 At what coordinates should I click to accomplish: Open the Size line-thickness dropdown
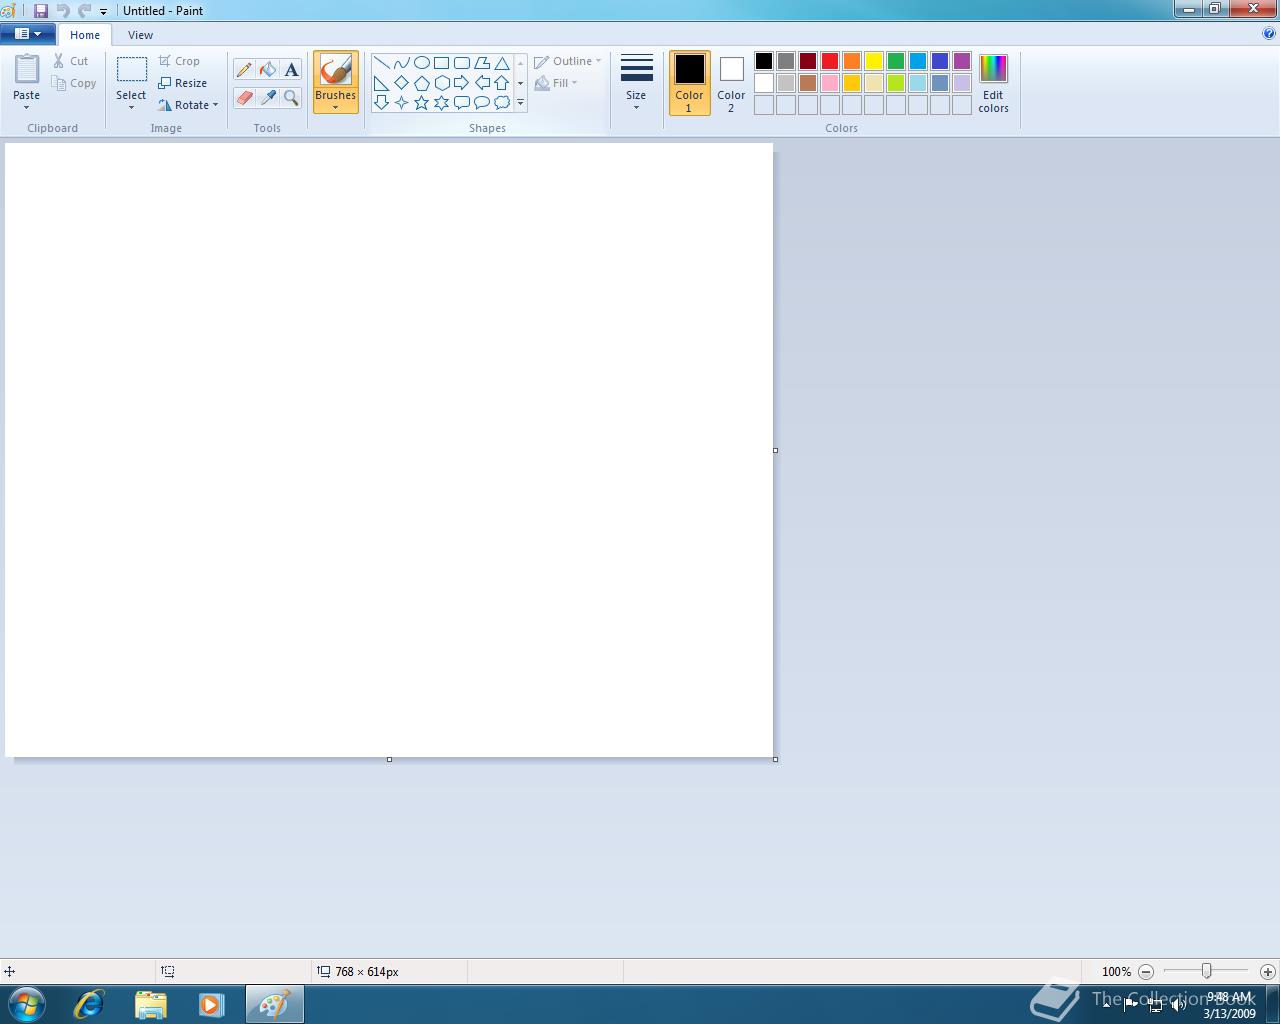click(636, 83)
